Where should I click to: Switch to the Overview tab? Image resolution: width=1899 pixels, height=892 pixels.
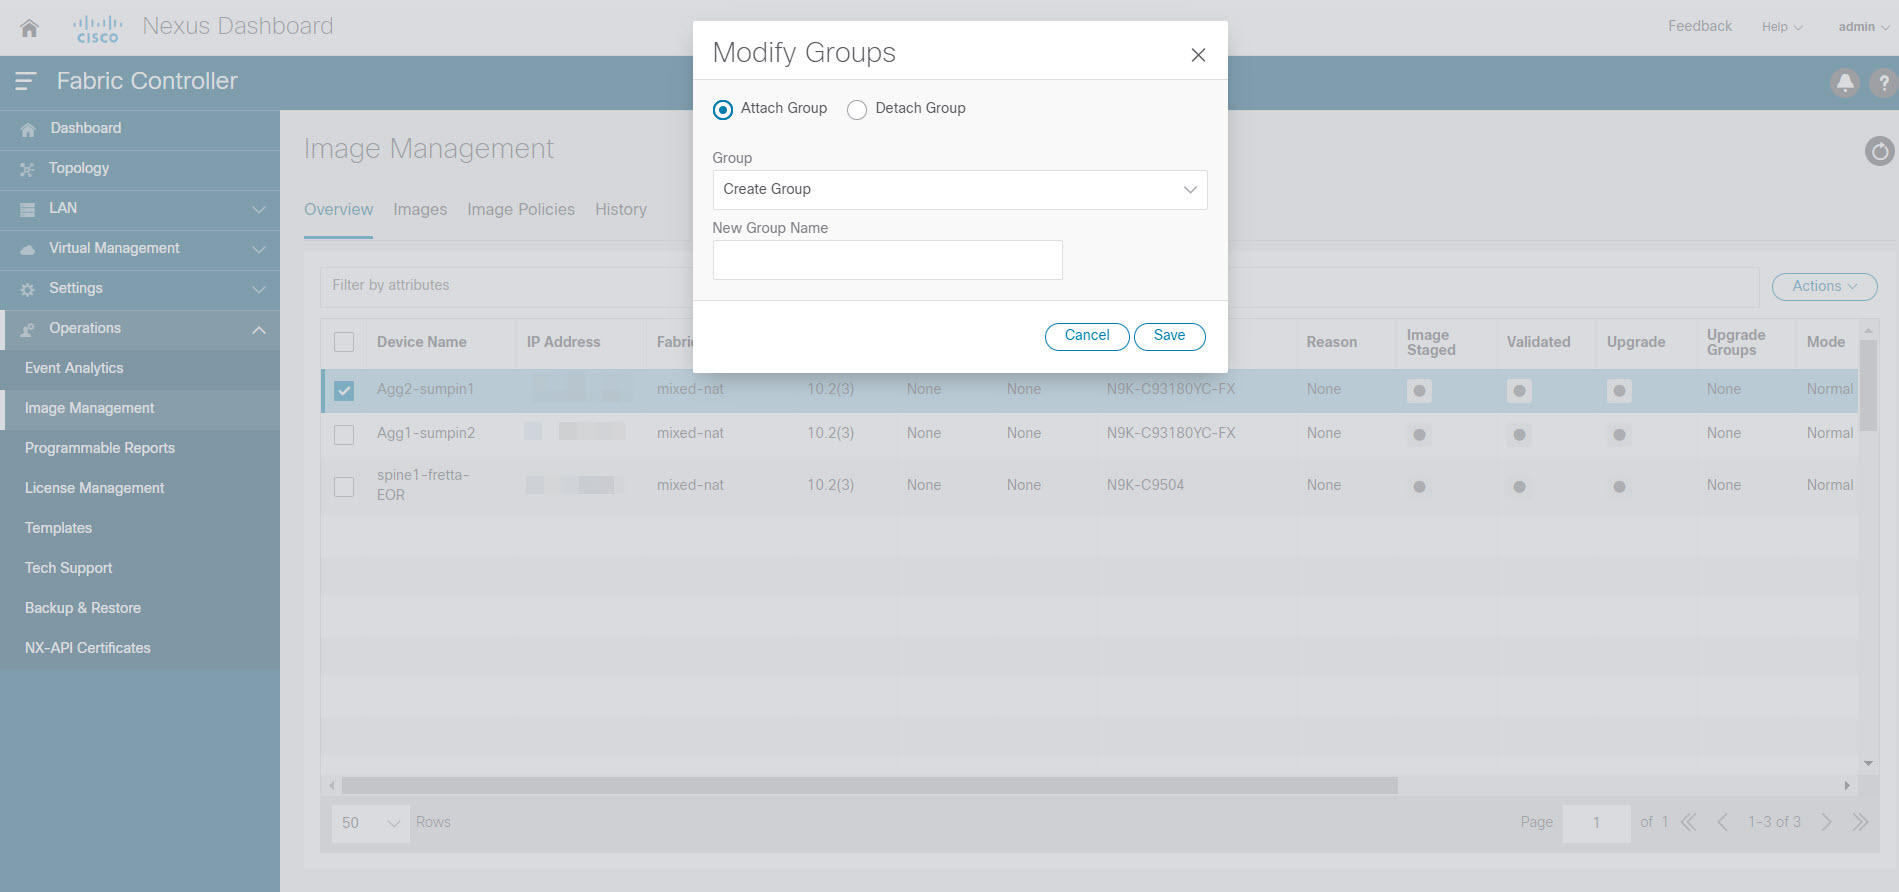[338, 209]
